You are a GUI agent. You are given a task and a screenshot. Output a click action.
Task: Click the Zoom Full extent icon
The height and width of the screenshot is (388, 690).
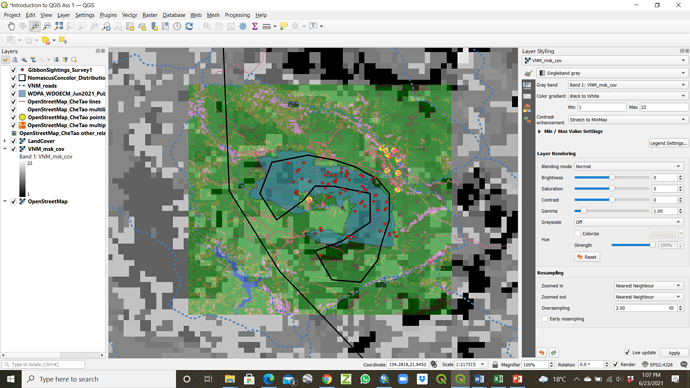(x=59, y=26)
